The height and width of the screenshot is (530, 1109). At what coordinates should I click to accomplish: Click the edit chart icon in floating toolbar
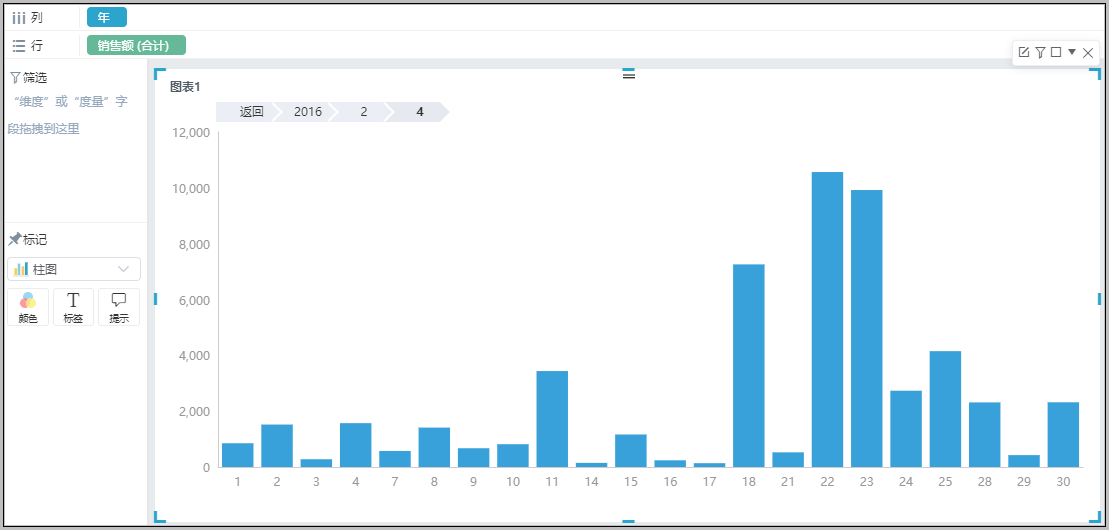point(1023,52)
